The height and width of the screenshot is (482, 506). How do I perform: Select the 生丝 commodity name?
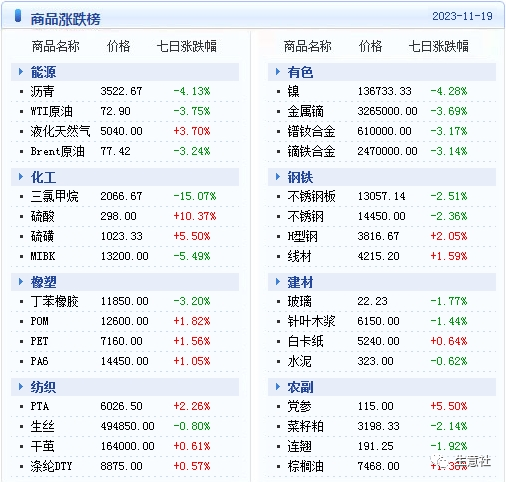[x=42, y=426]
